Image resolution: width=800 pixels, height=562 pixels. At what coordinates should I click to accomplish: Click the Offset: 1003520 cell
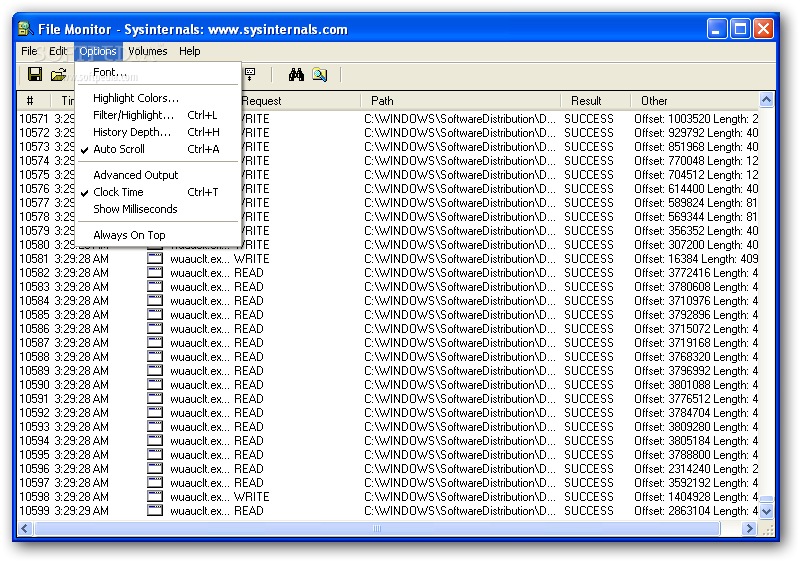click(x=696, y=119)
